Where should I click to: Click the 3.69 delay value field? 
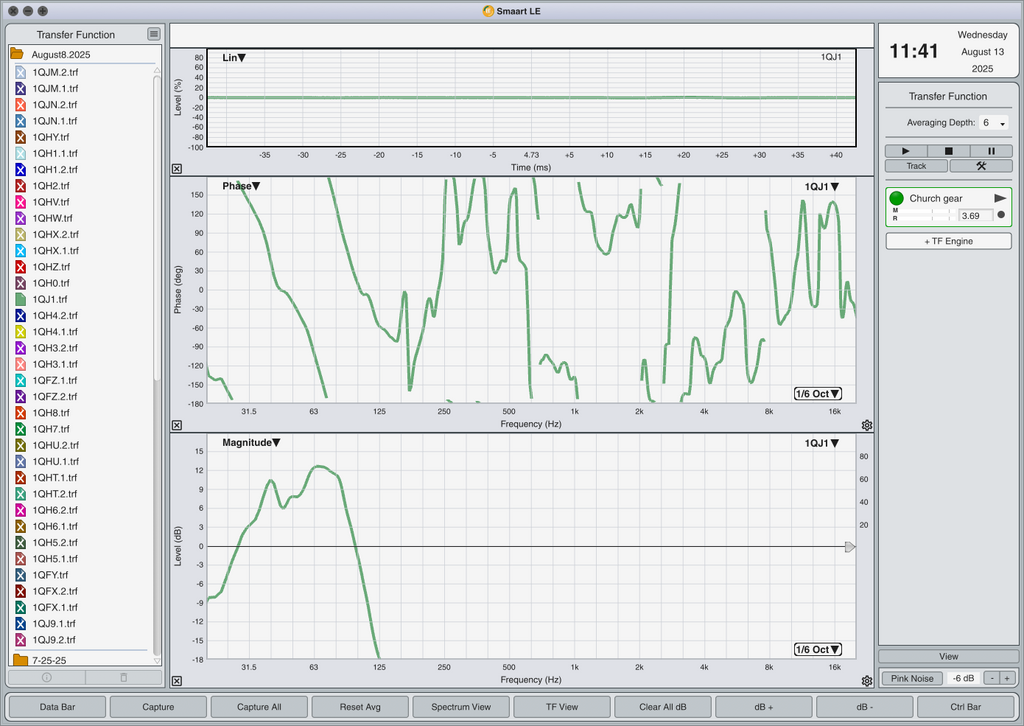click(975, 215)
